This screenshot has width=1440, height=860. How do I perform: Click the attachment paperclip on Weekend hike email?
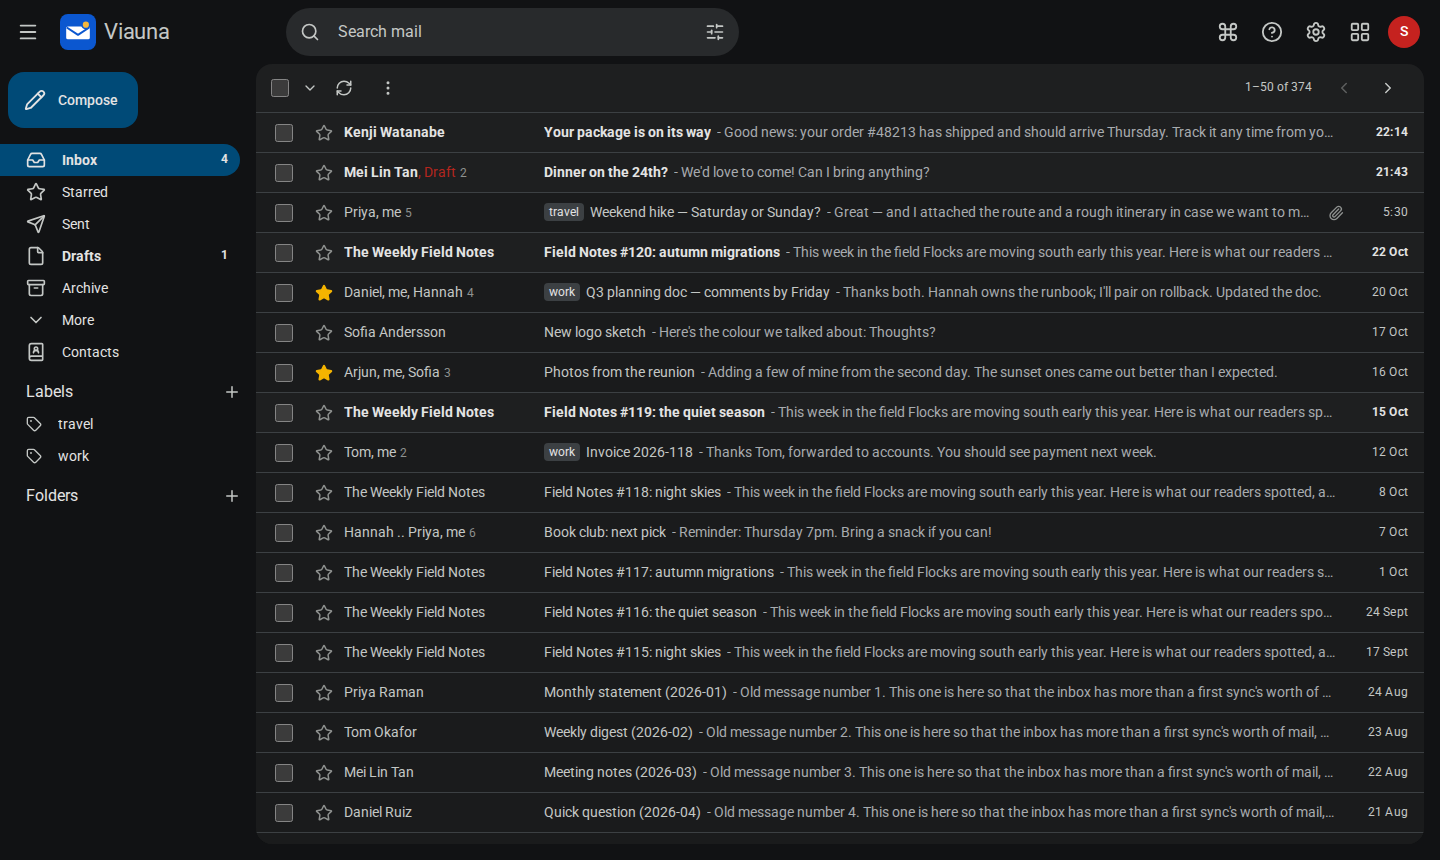[x=1336, y=213]
